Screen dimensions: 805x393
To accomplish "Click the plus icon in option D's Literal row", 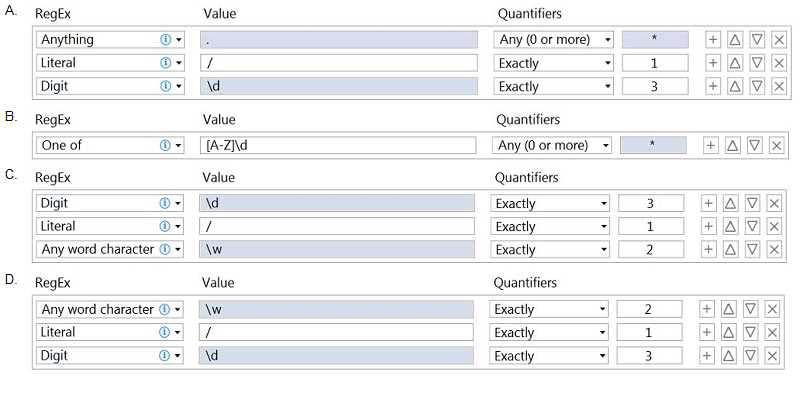I will click(706, 332).
